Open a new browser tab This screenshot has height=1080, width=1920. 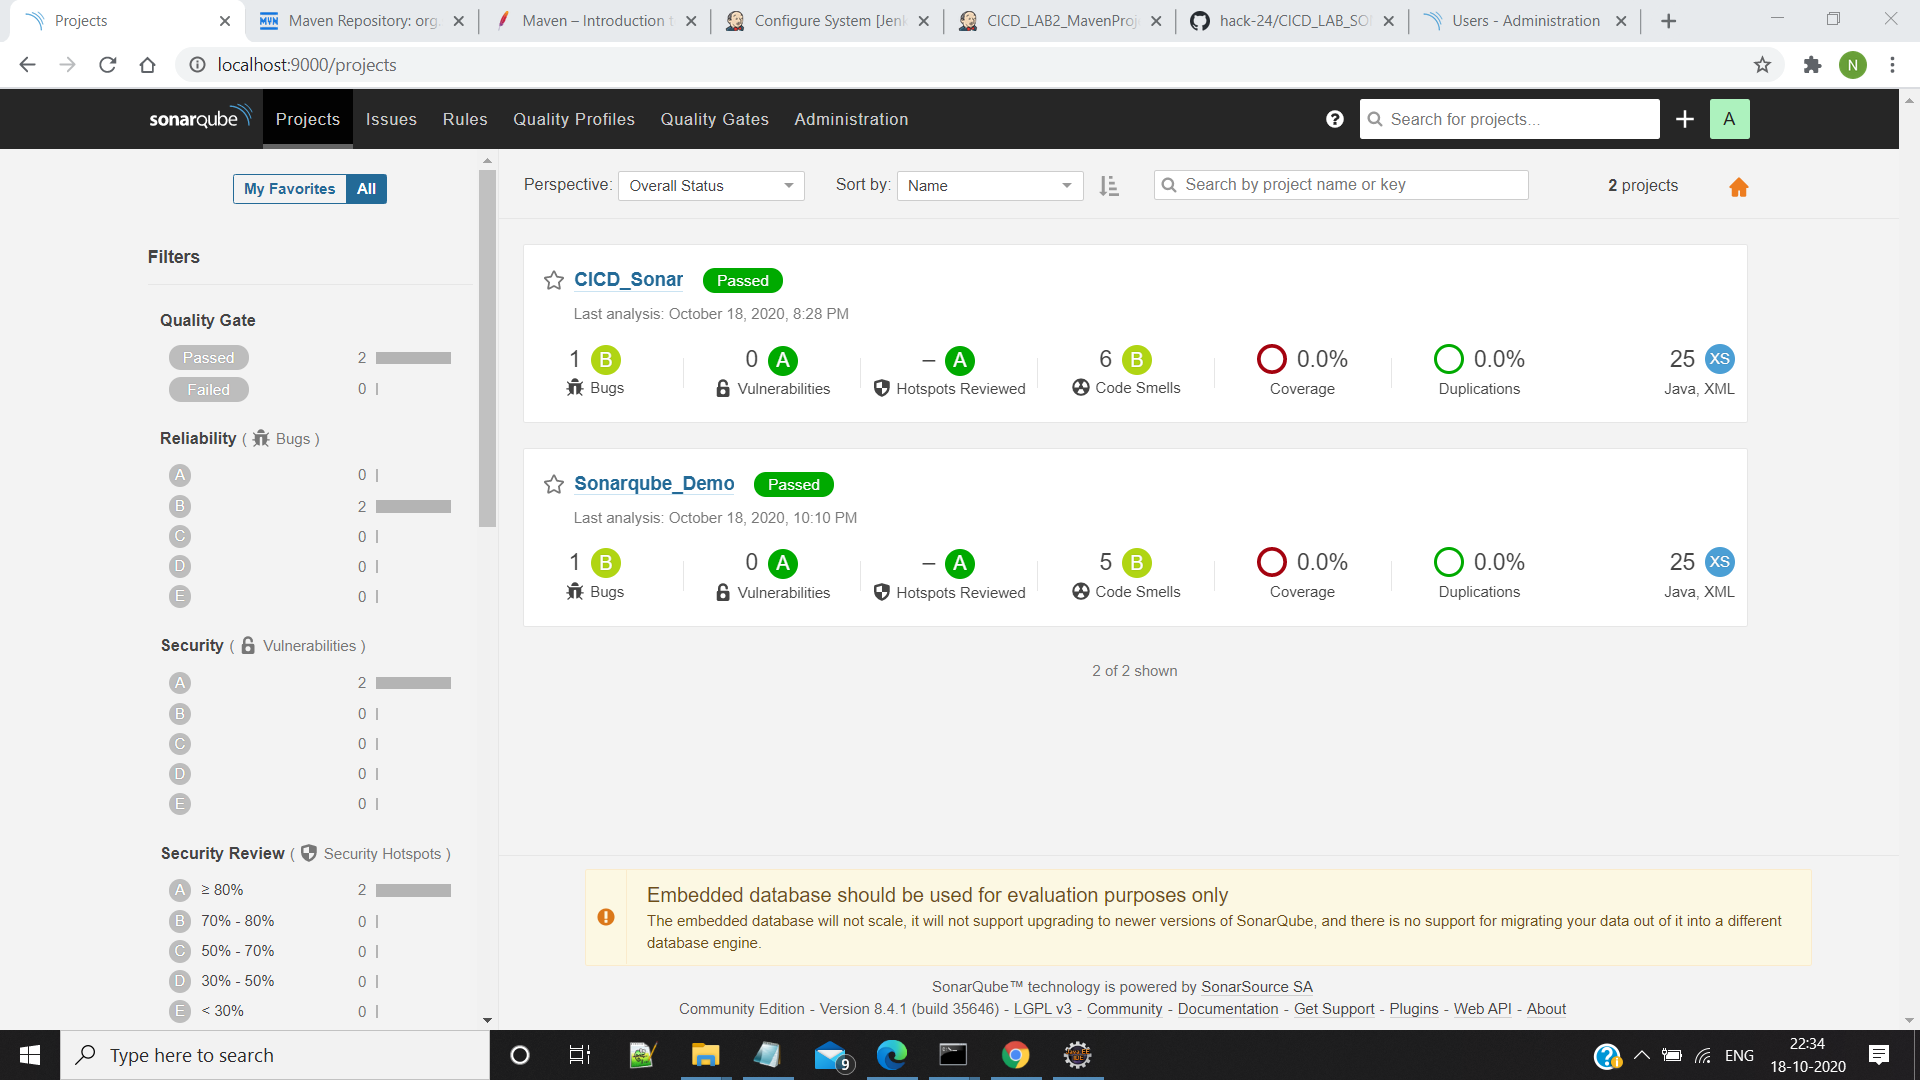(1668, 21)
